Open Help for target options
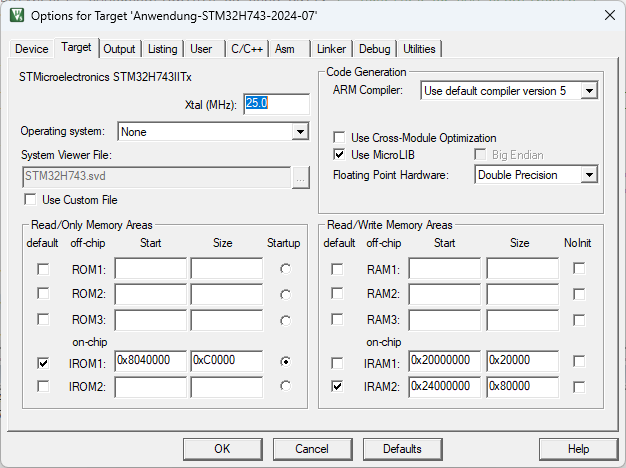The image size is (626, 468). click(578, 449)
